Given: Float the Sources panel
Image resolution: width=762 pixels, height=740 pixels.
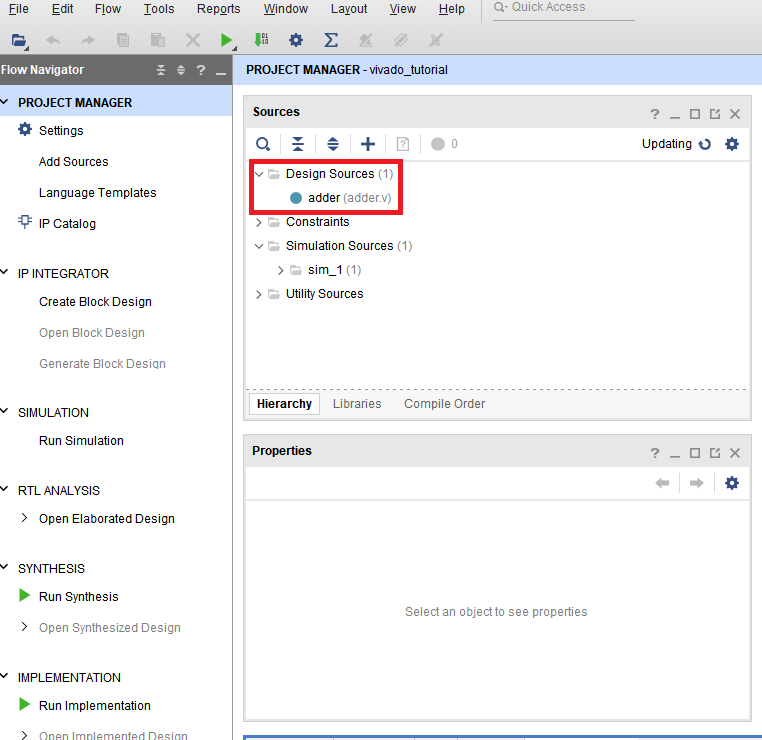Looking at the screenshot, I should [x=715, y=114].
